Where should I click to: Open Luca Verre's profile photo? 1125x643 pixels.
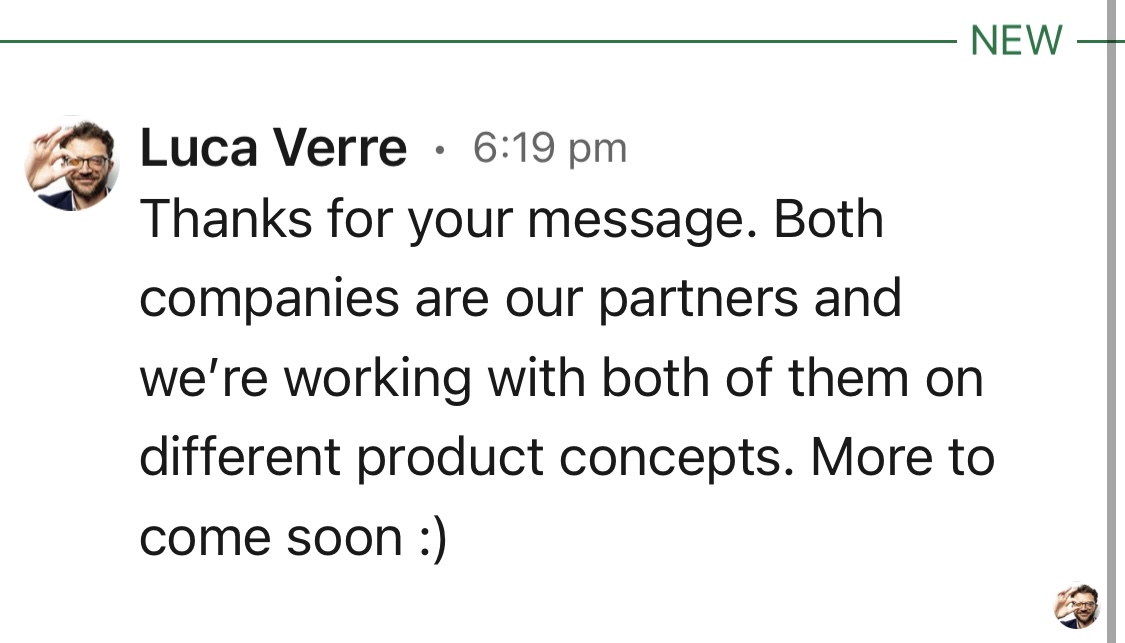pyautogui.click(x=72, y=165)
